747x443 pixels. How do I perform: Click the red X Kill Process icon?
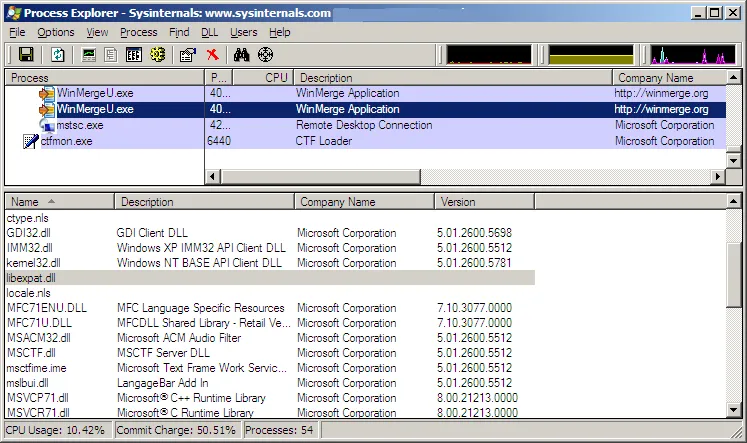[x=212, y=55]
